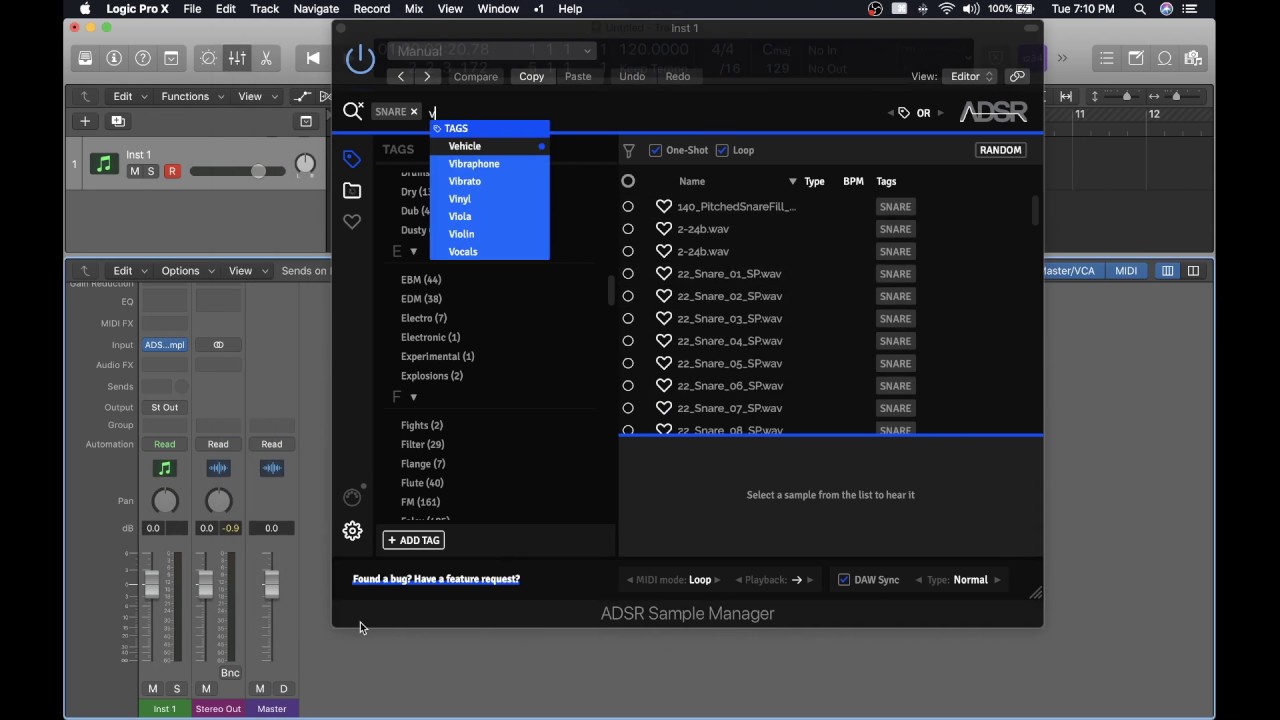Duplicate track button next to plus
This screenshot has height=720, width=1280.
pos(118,121)
